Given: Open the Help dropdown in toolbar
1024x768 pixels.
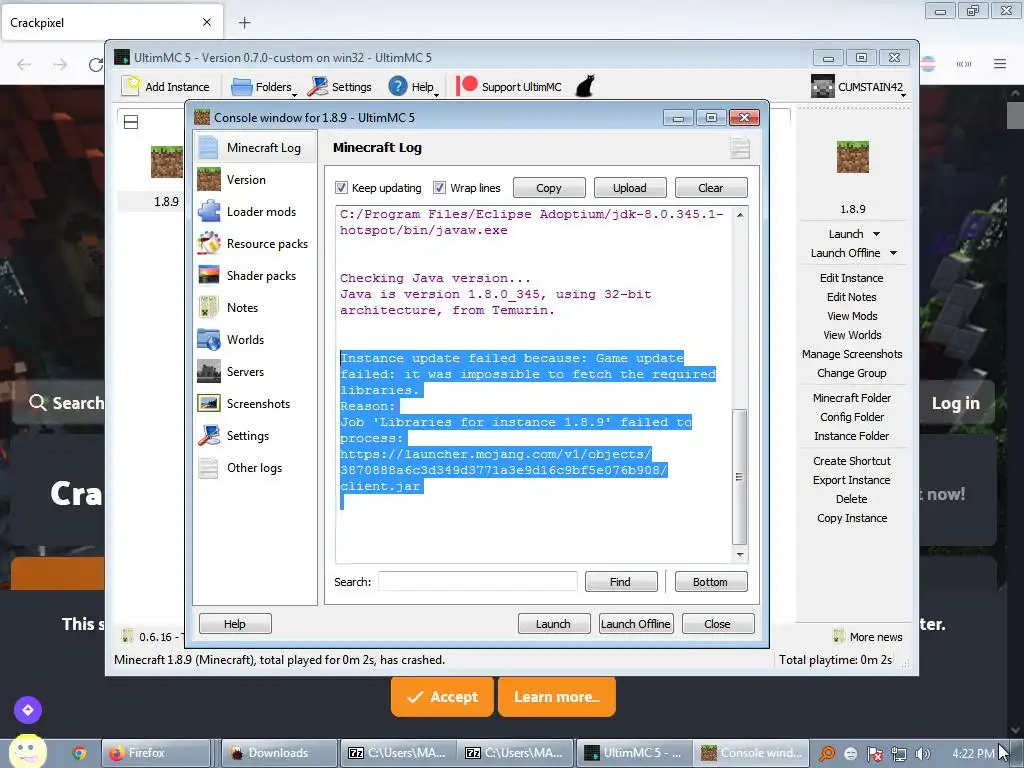Looking at the screenshot, I should coord(413,87).
